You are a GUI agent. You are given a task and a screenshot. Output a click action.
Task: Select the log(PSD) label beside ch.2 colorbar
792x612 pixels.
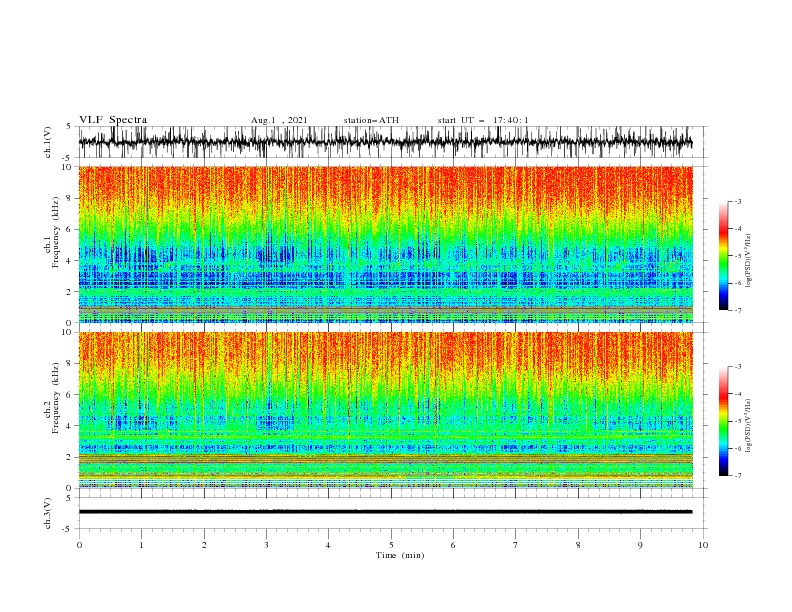click(748, 426)
